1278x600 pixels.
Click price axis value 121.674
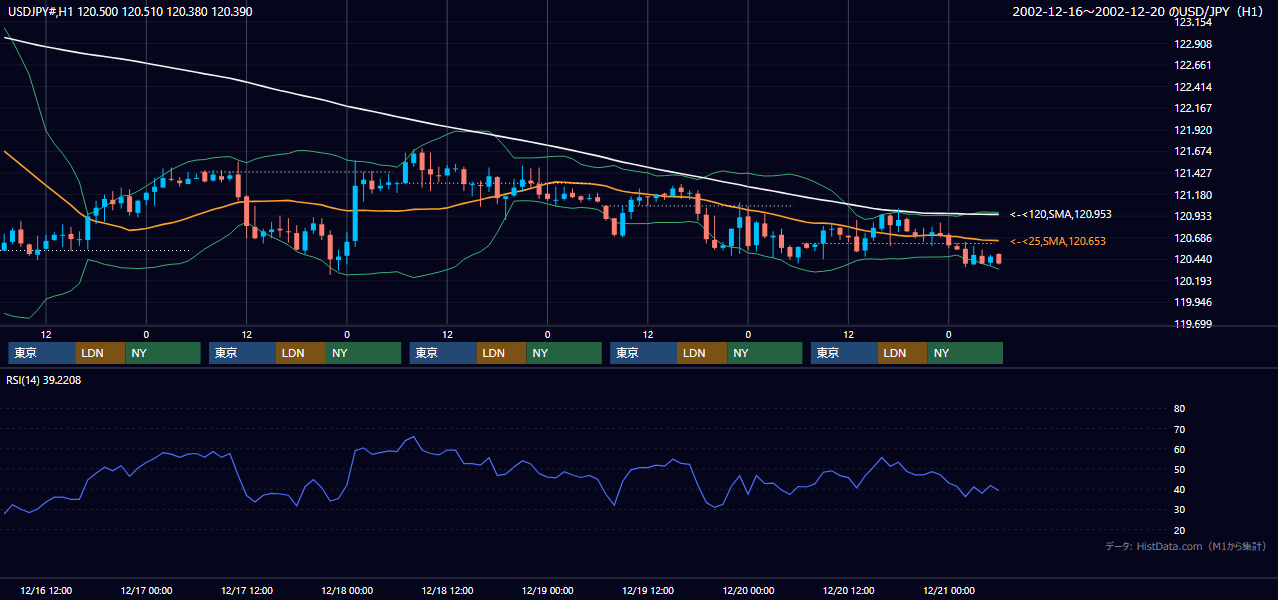1193,152
